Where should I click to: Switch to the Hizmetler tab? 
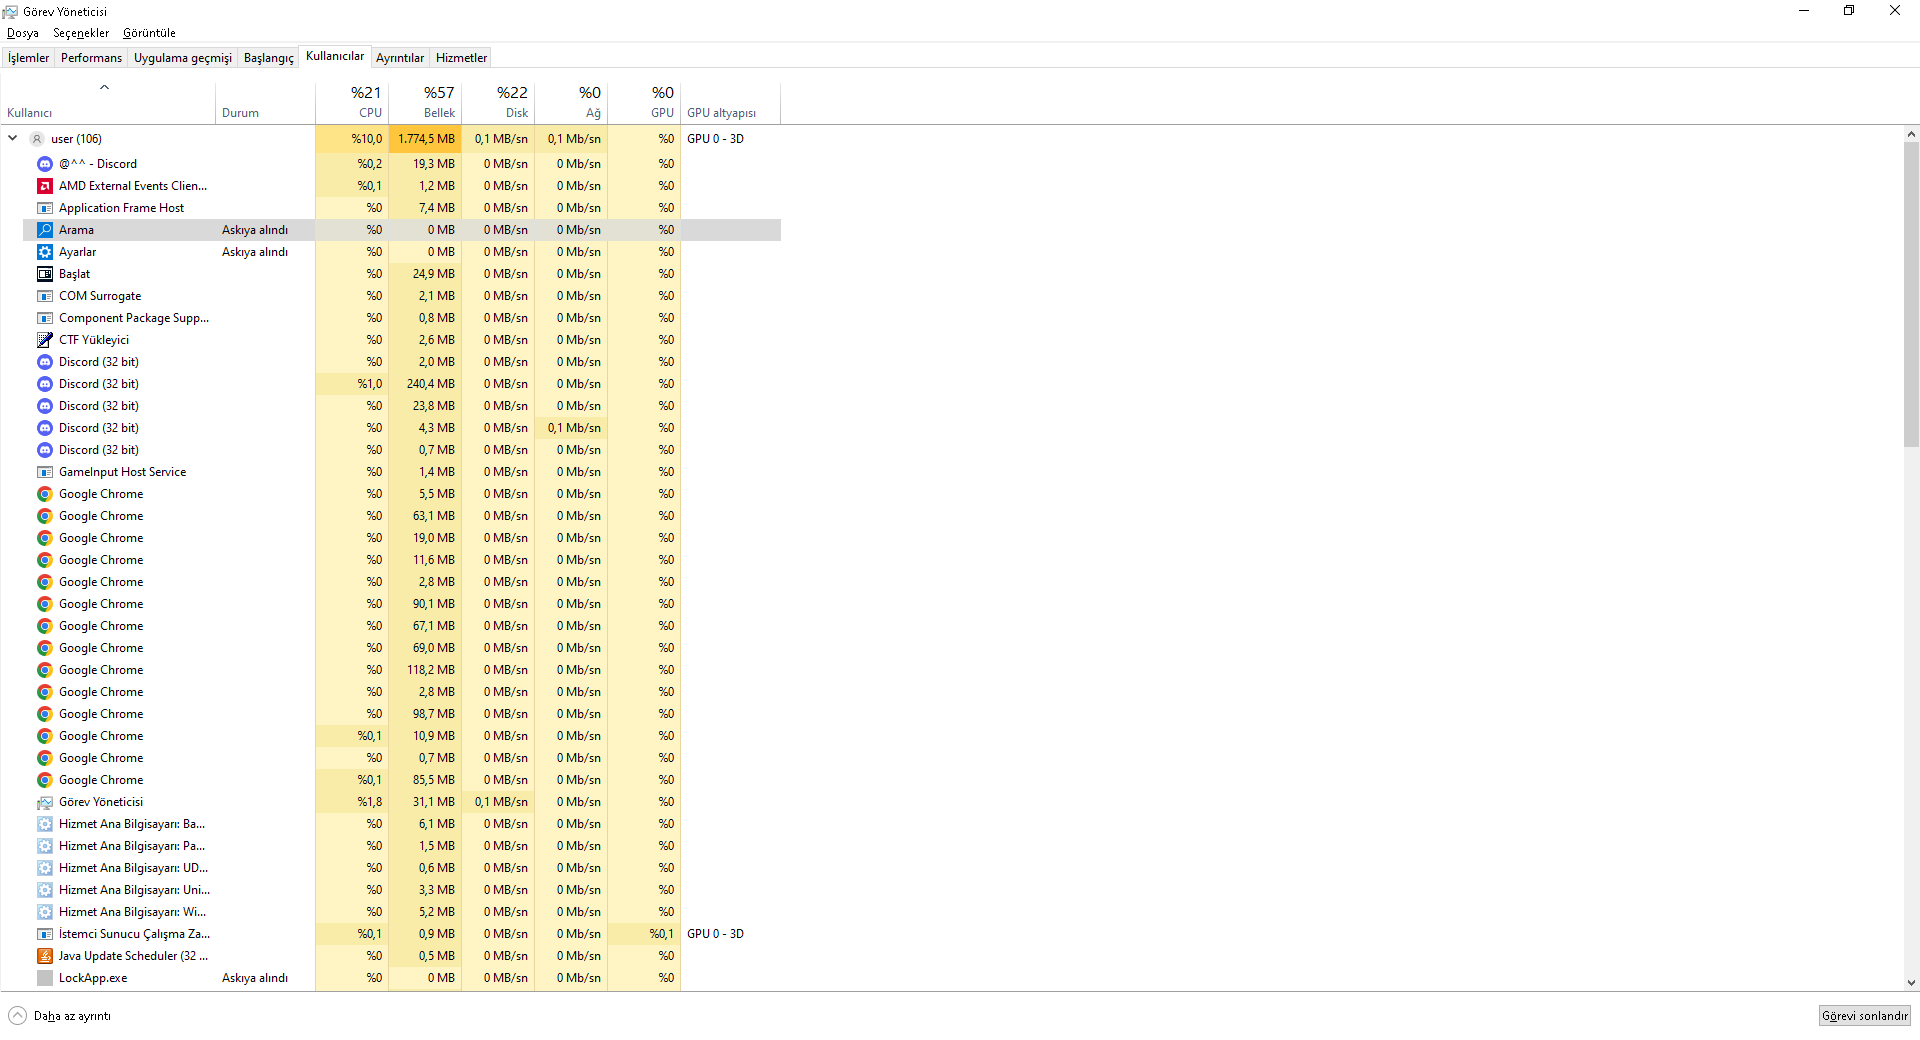tap(462, 58)
